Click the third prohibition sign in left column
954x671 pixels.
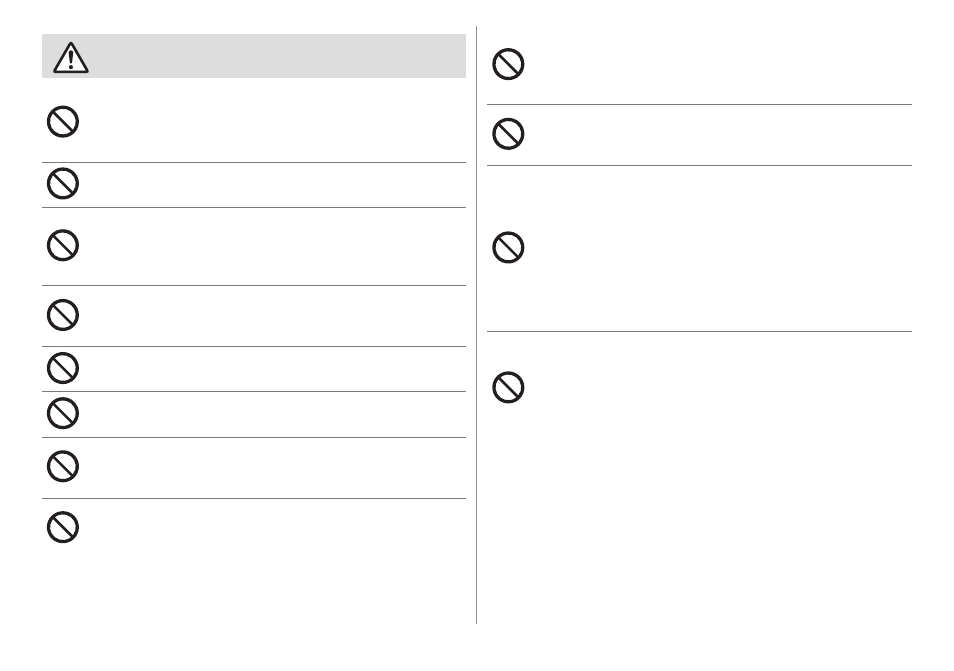63,245
